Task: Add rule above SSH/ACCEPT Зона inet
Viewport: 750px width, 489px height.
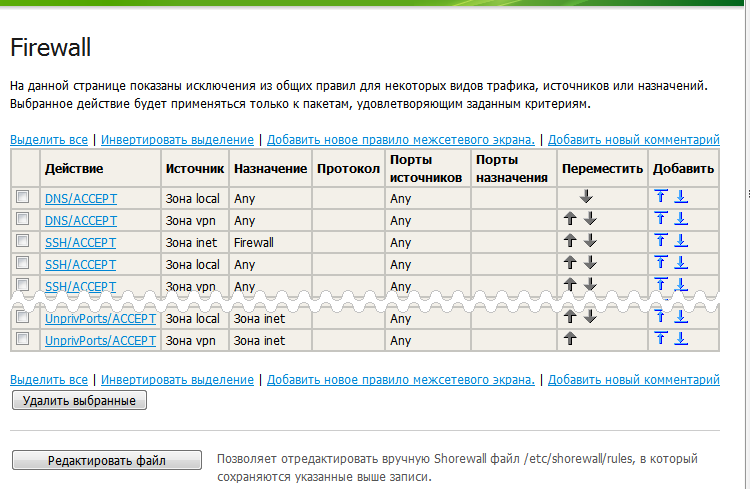Action: coord(661,240)
